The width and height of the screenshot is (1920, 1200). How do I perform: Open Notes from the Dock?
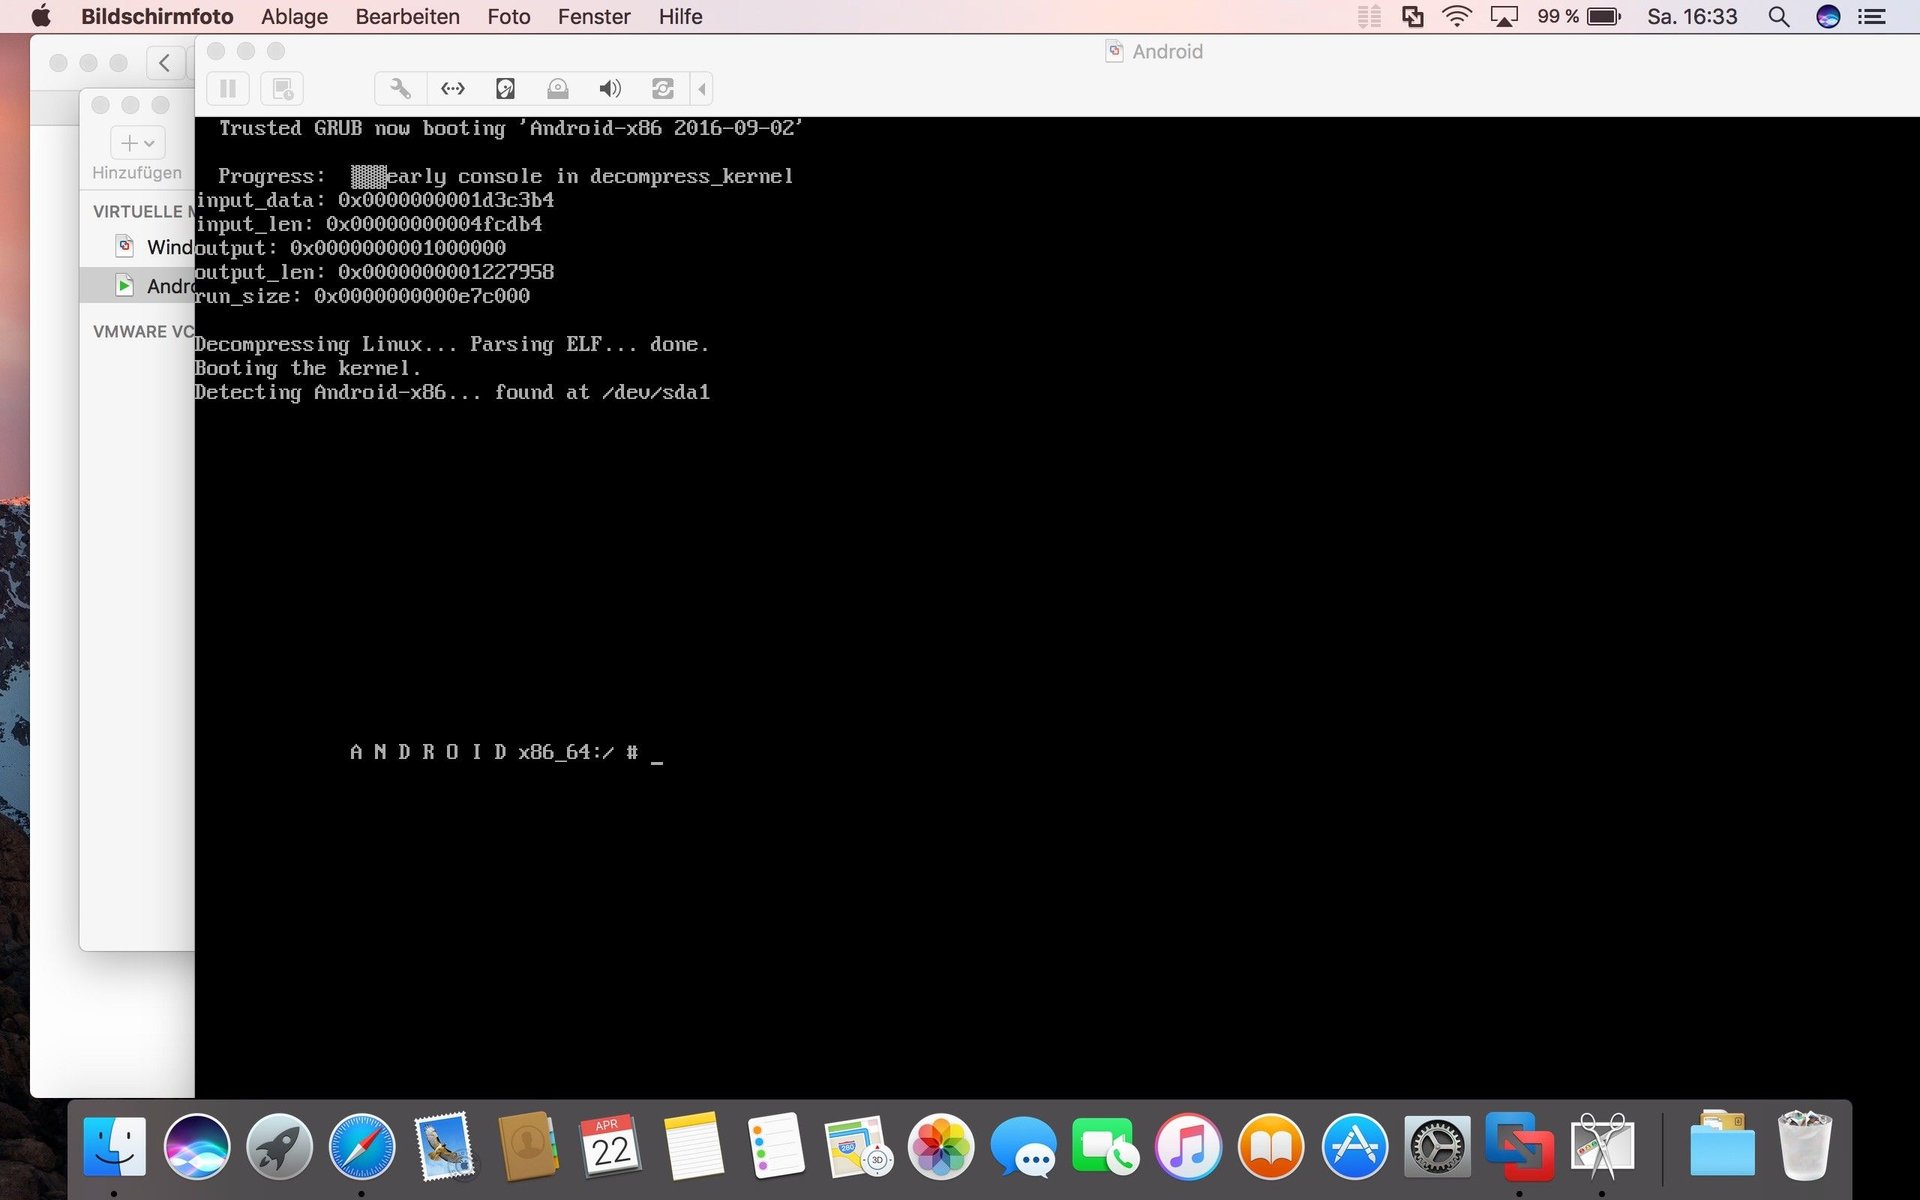tap(693, 1146)
